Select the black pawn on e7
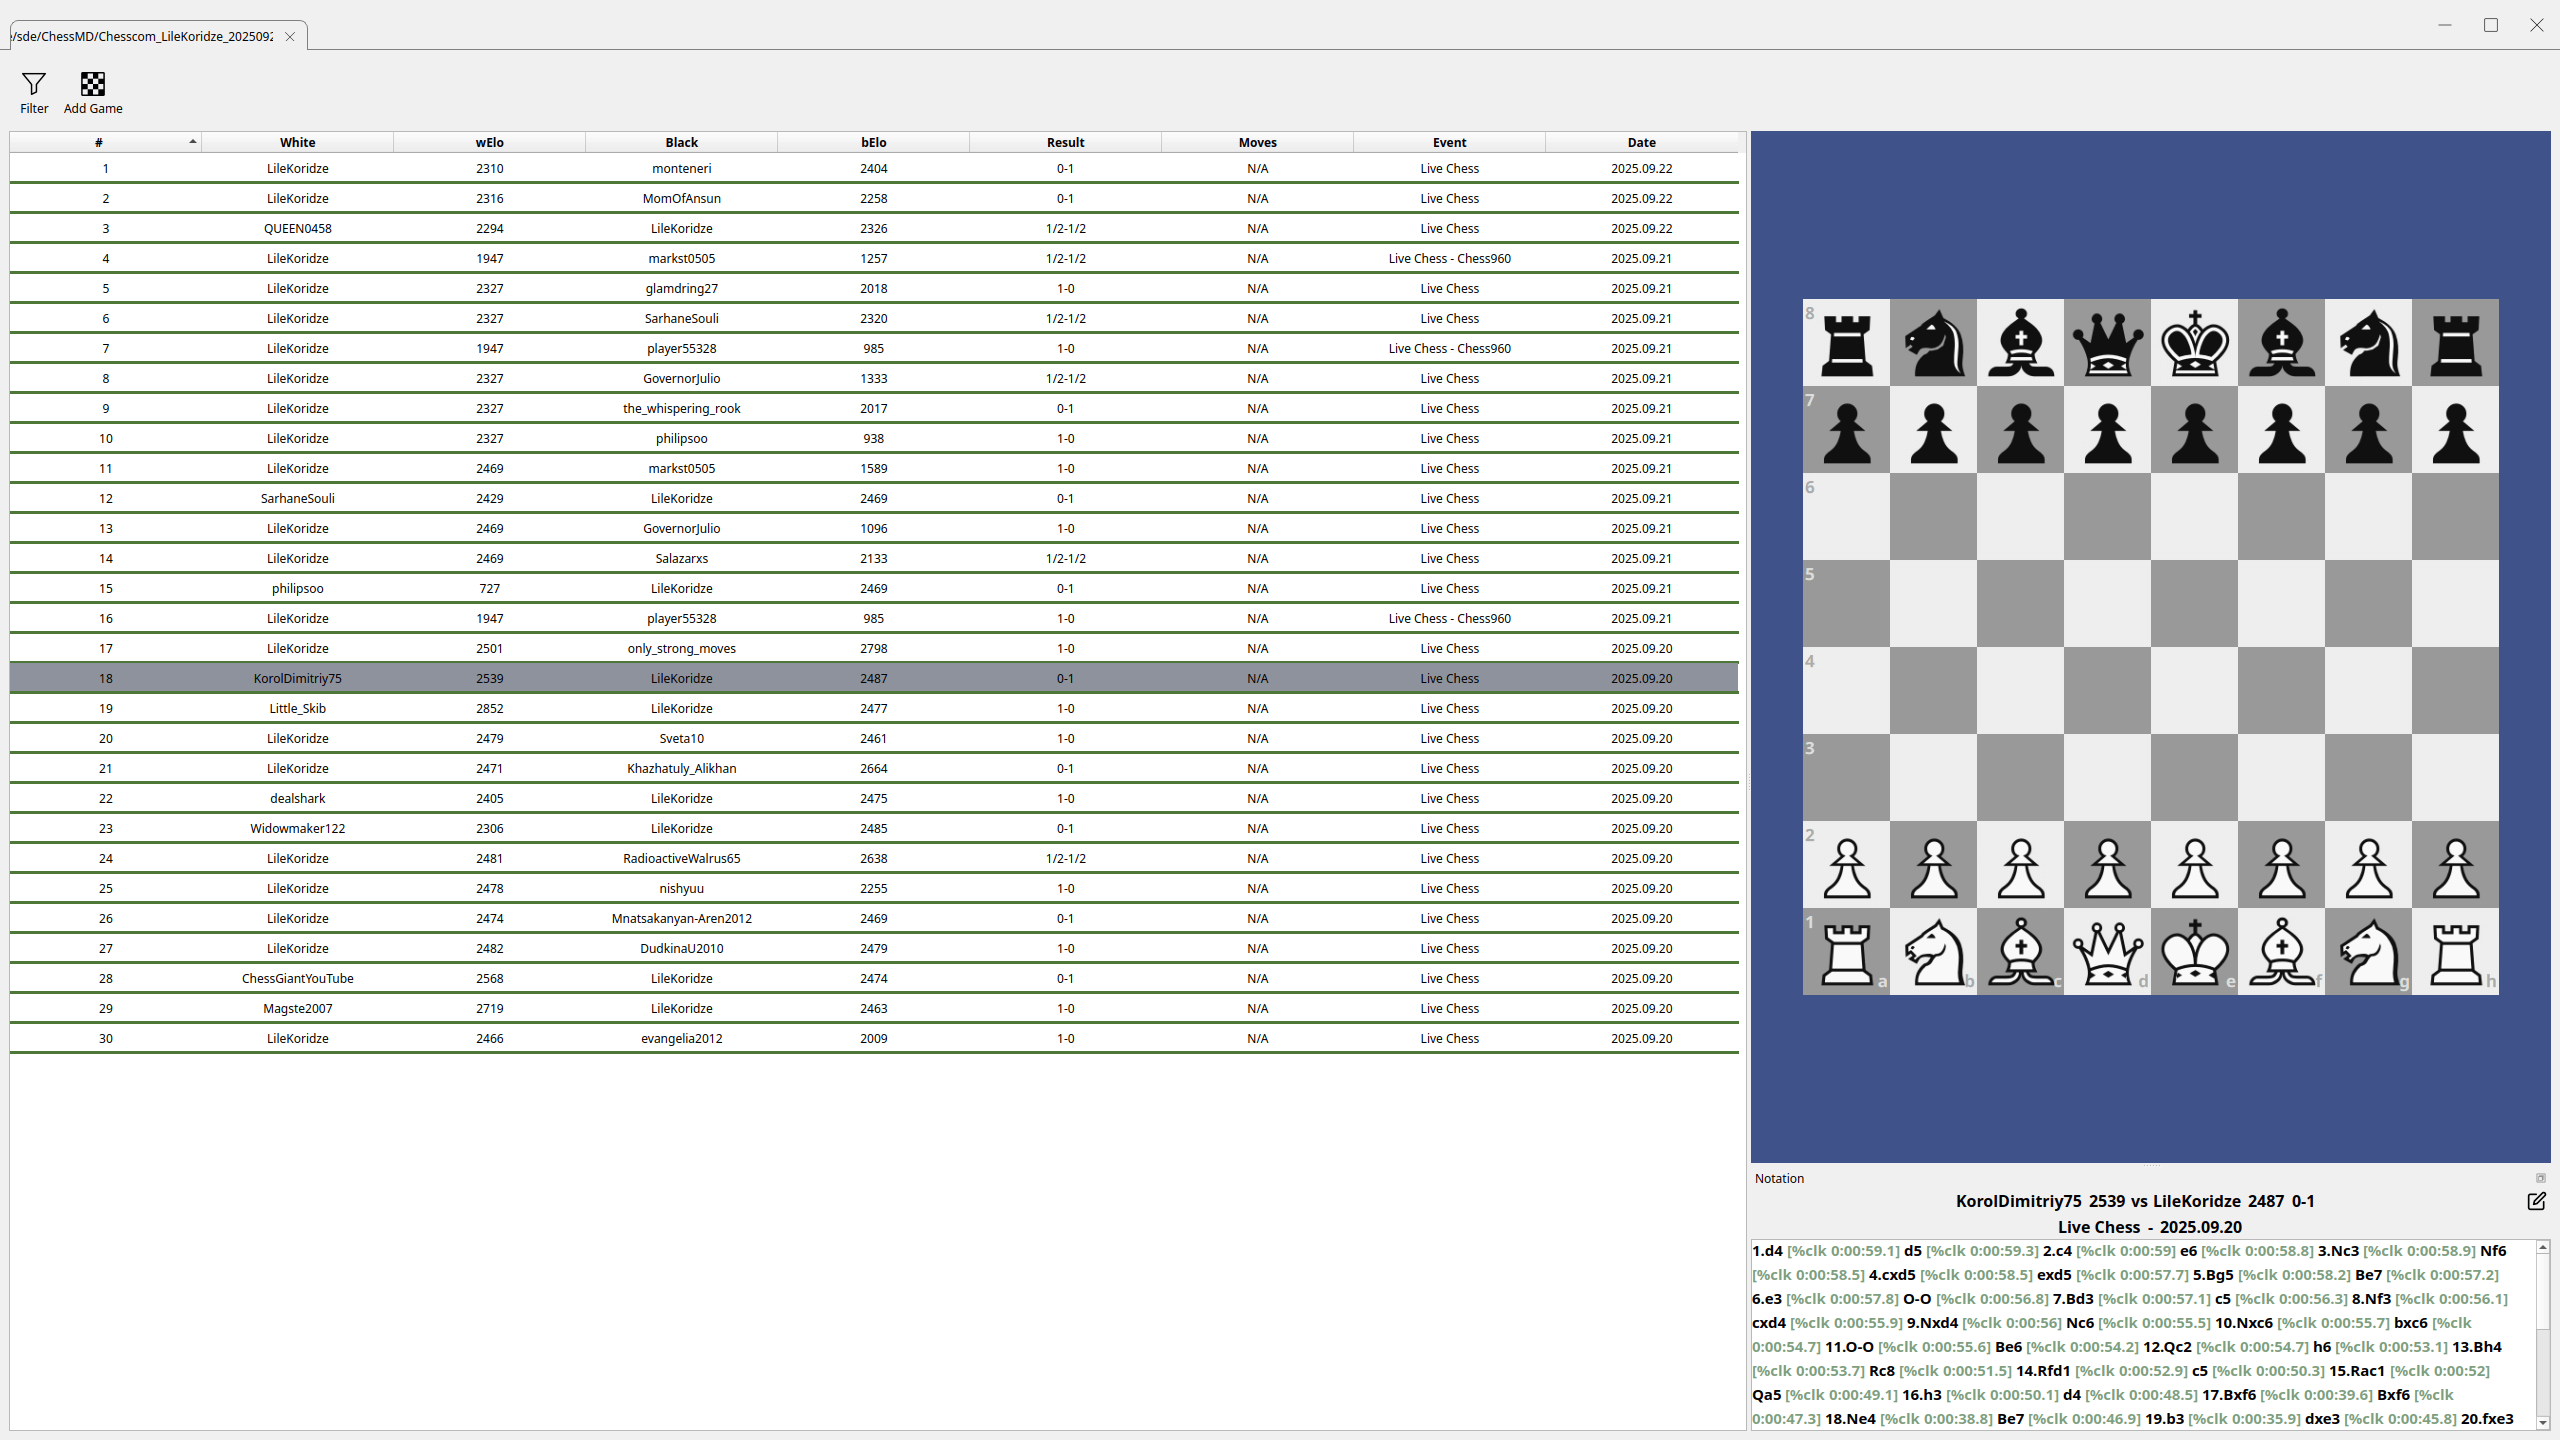 (x=2194, y=429)
